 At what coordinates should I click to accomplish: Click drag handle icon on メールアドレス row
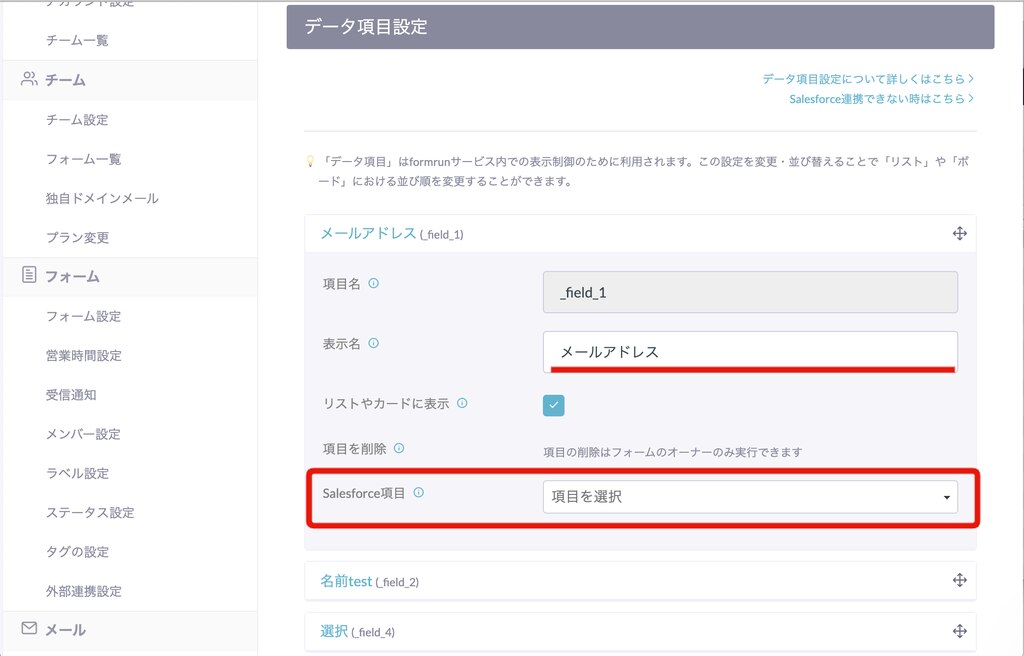coord(959,233)
